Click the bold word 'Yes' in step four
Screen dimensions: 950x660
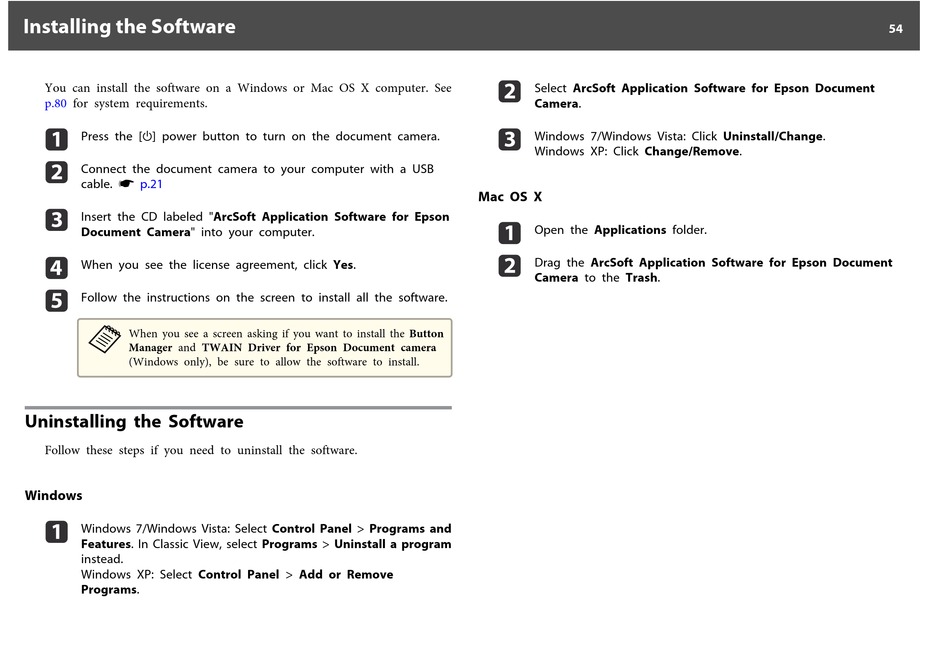tap(343, 265)
